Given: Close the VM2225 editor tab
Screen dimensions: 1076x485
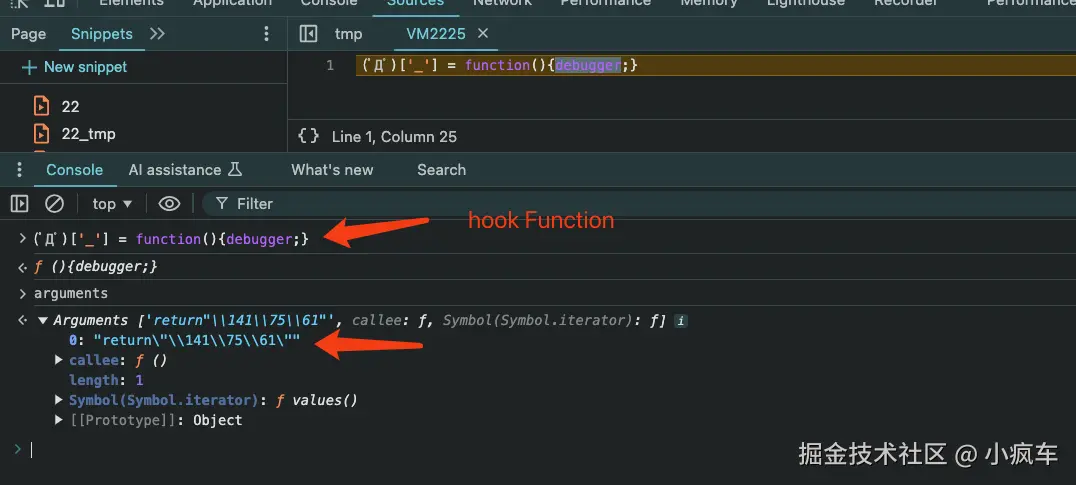Looking at the screenshot, I should 483,34.
